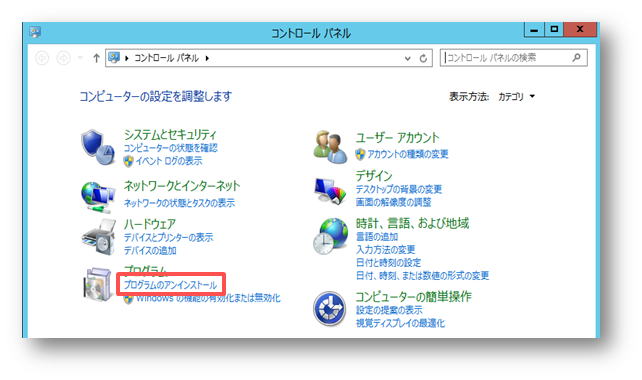The image size is (642, 380).
Task: Open the clock and globe 時計、言語 icon
Action: [330, 236]
